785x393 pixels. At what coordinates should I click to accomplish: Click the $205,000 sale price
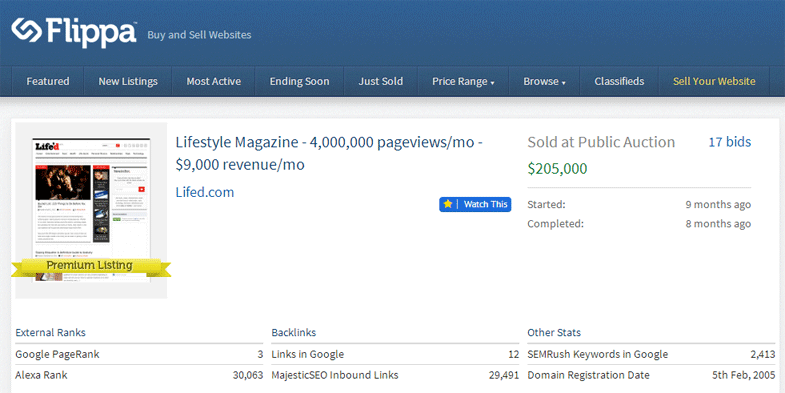(557, 169)
